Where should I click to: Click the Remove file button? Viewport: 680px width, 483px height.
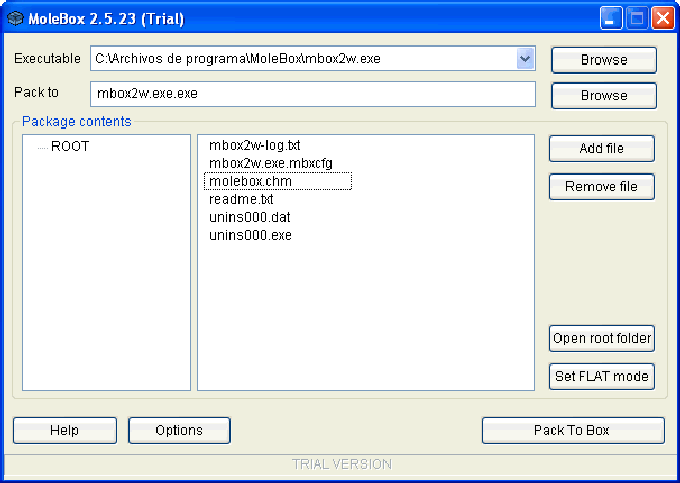pyautogui.click(x=602, y=186)
